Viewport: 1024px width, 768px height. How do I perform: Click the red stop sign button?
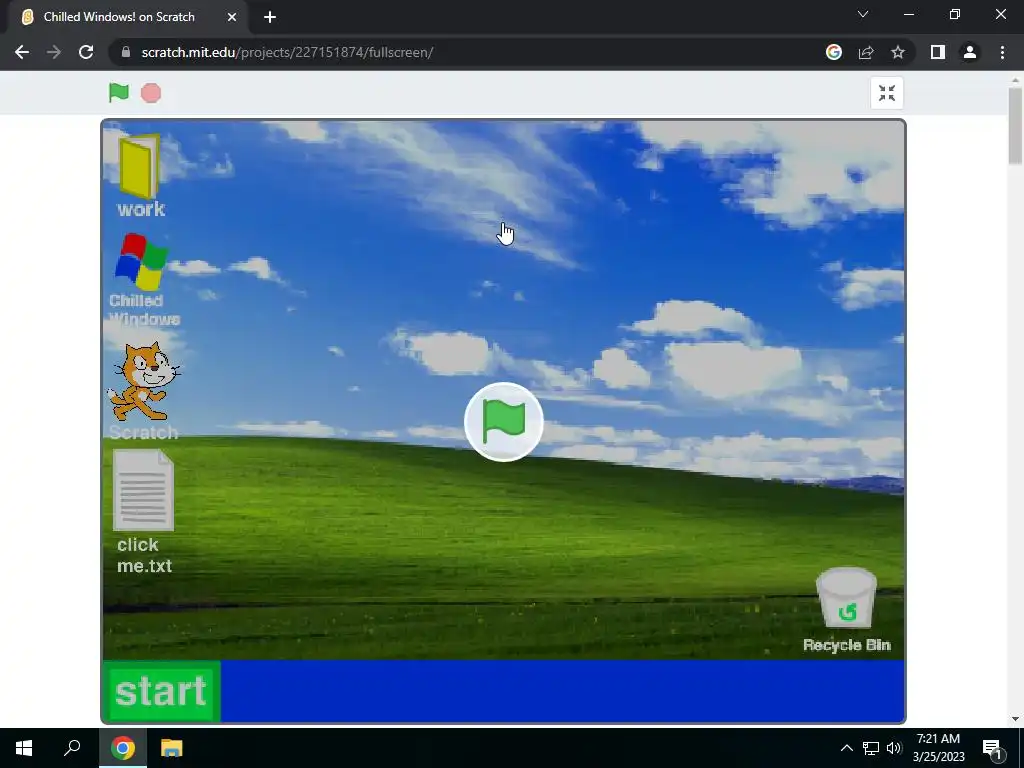151,93
